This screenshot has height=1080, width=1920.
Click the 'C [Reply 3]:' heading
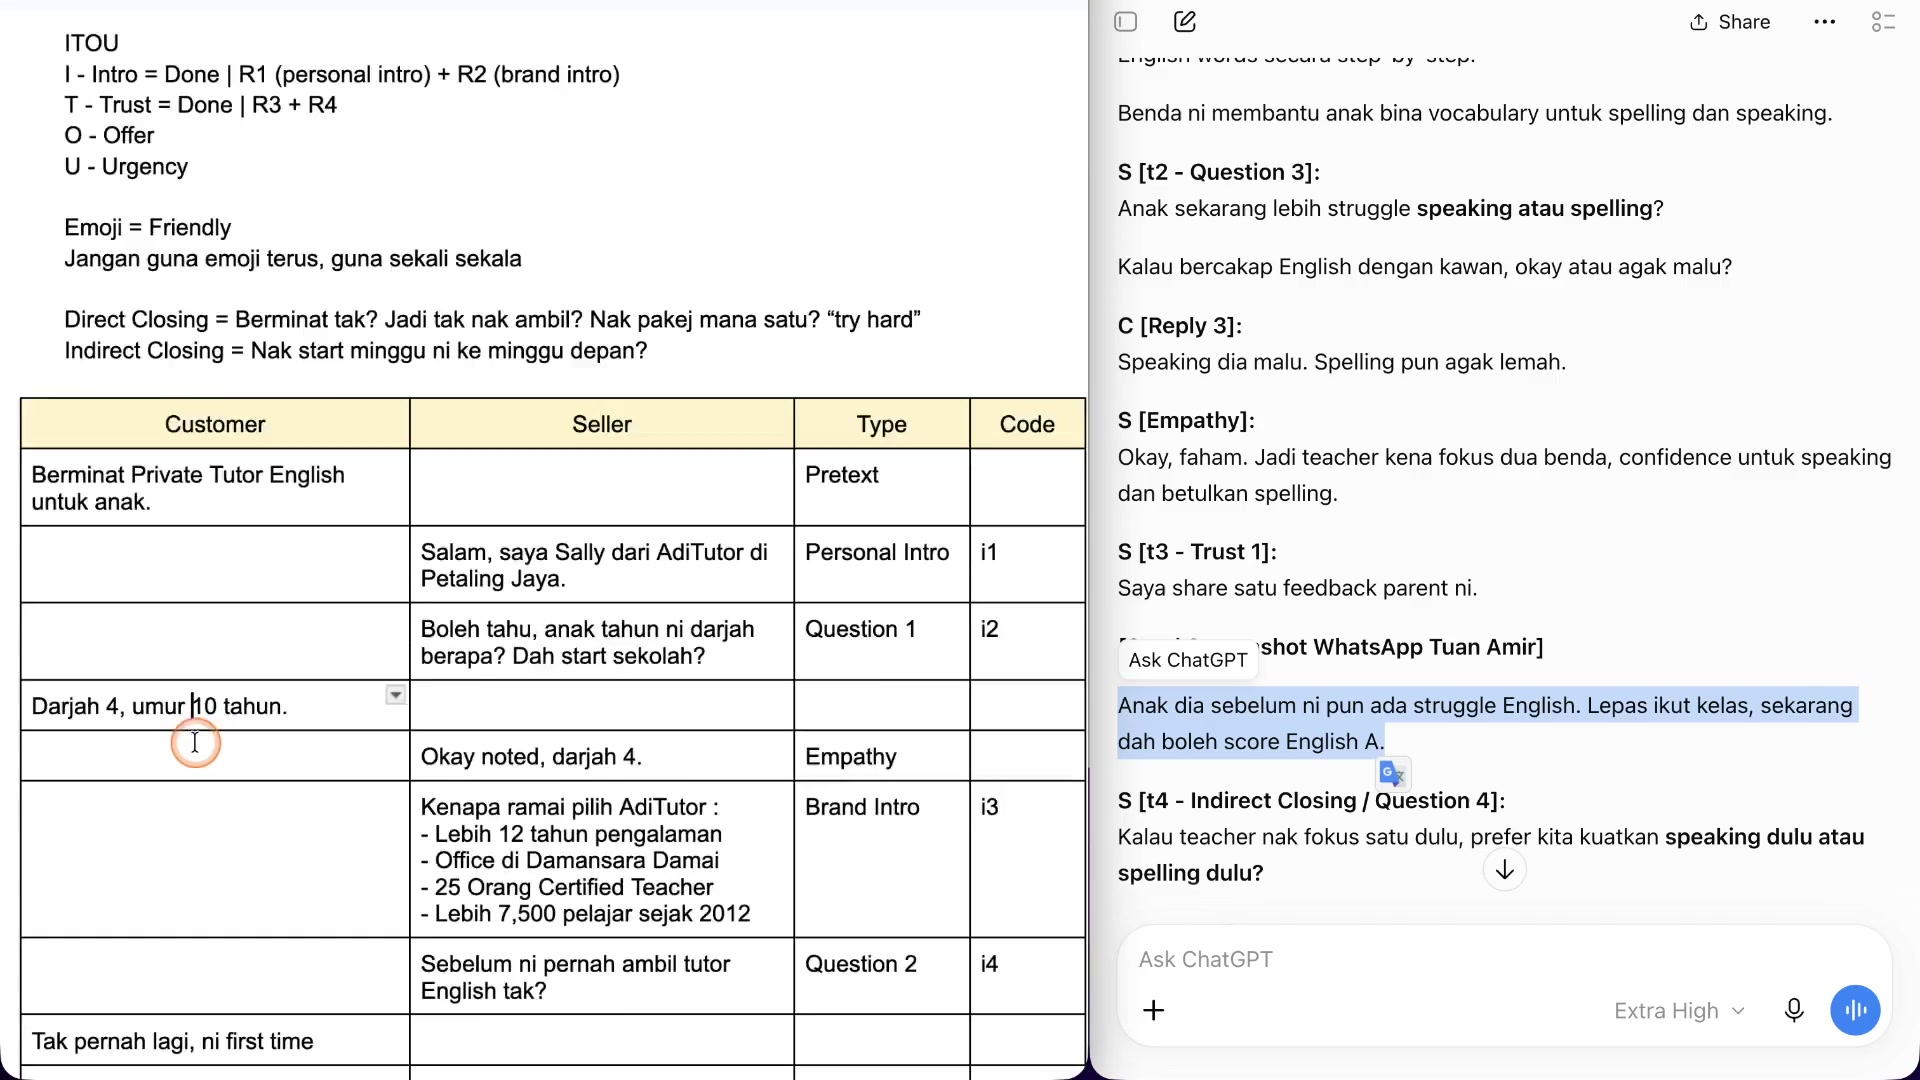pyautogui.click(x=1179, y=326)
